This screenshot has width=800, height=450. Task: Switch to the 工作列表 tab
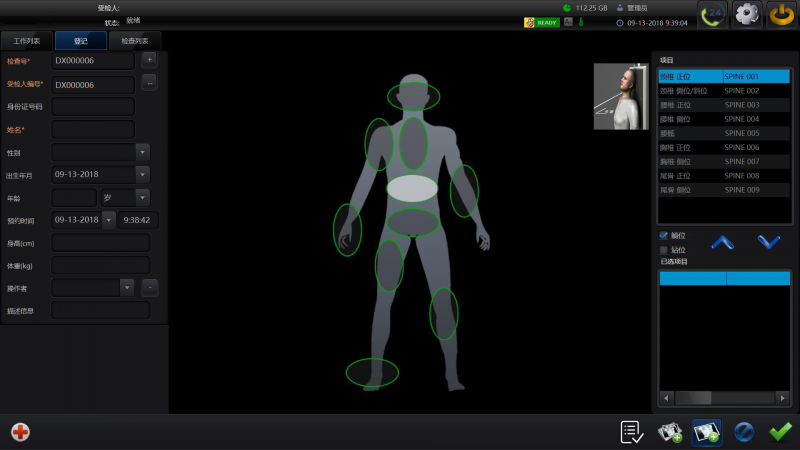click(x=27, y=41)
